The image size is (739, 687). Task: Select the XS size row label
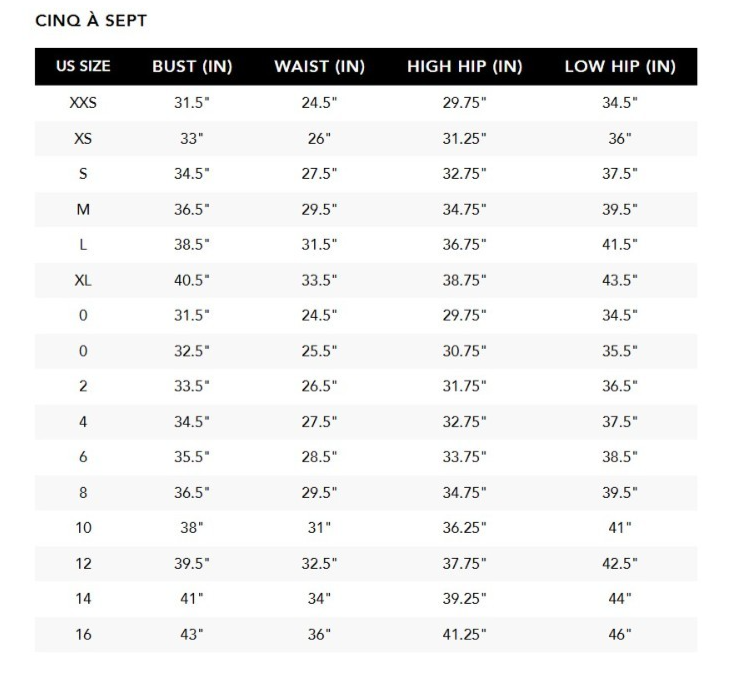click(x=83, y=139)
